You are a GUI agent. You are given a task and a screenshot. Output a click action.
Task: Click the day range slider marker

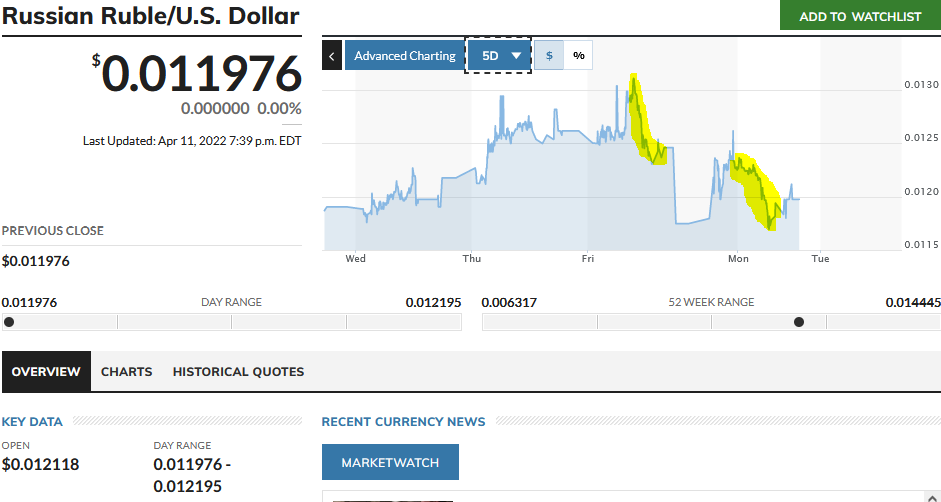coord(9,322)
